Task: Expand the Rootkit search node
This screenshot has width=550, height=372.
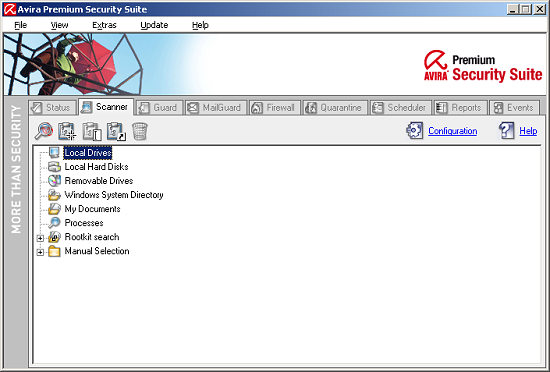Action: point(40,238)
